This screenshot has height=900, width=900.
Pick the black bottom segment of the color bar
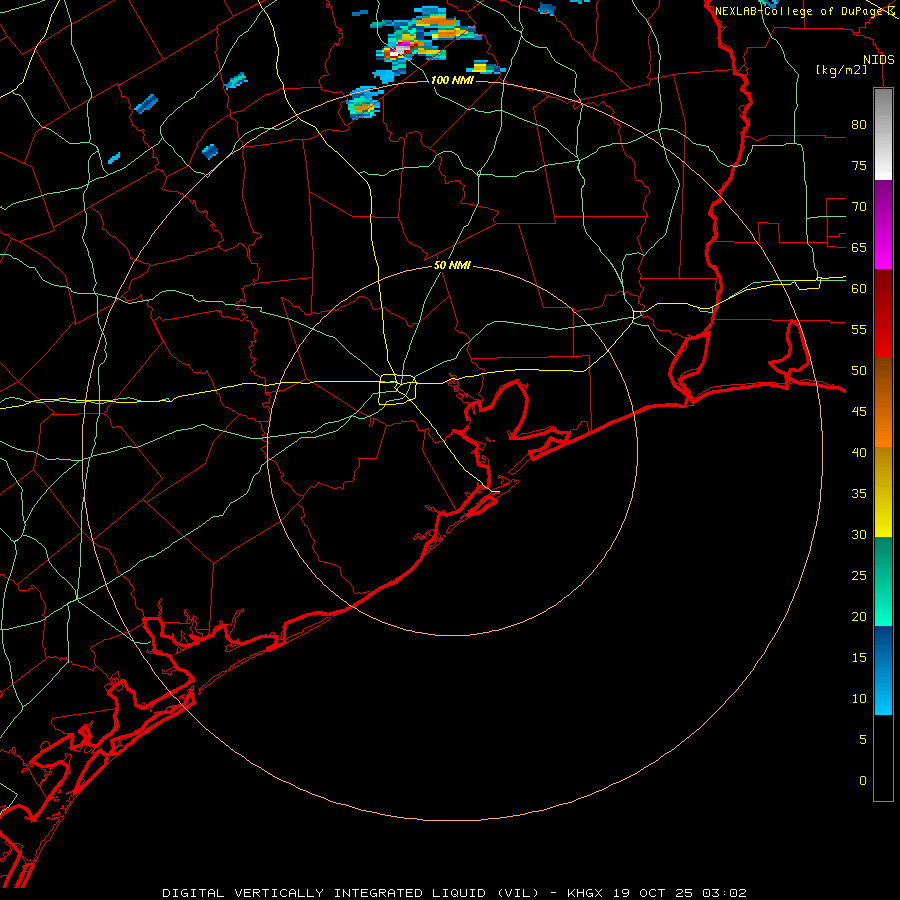pos(883,758)
